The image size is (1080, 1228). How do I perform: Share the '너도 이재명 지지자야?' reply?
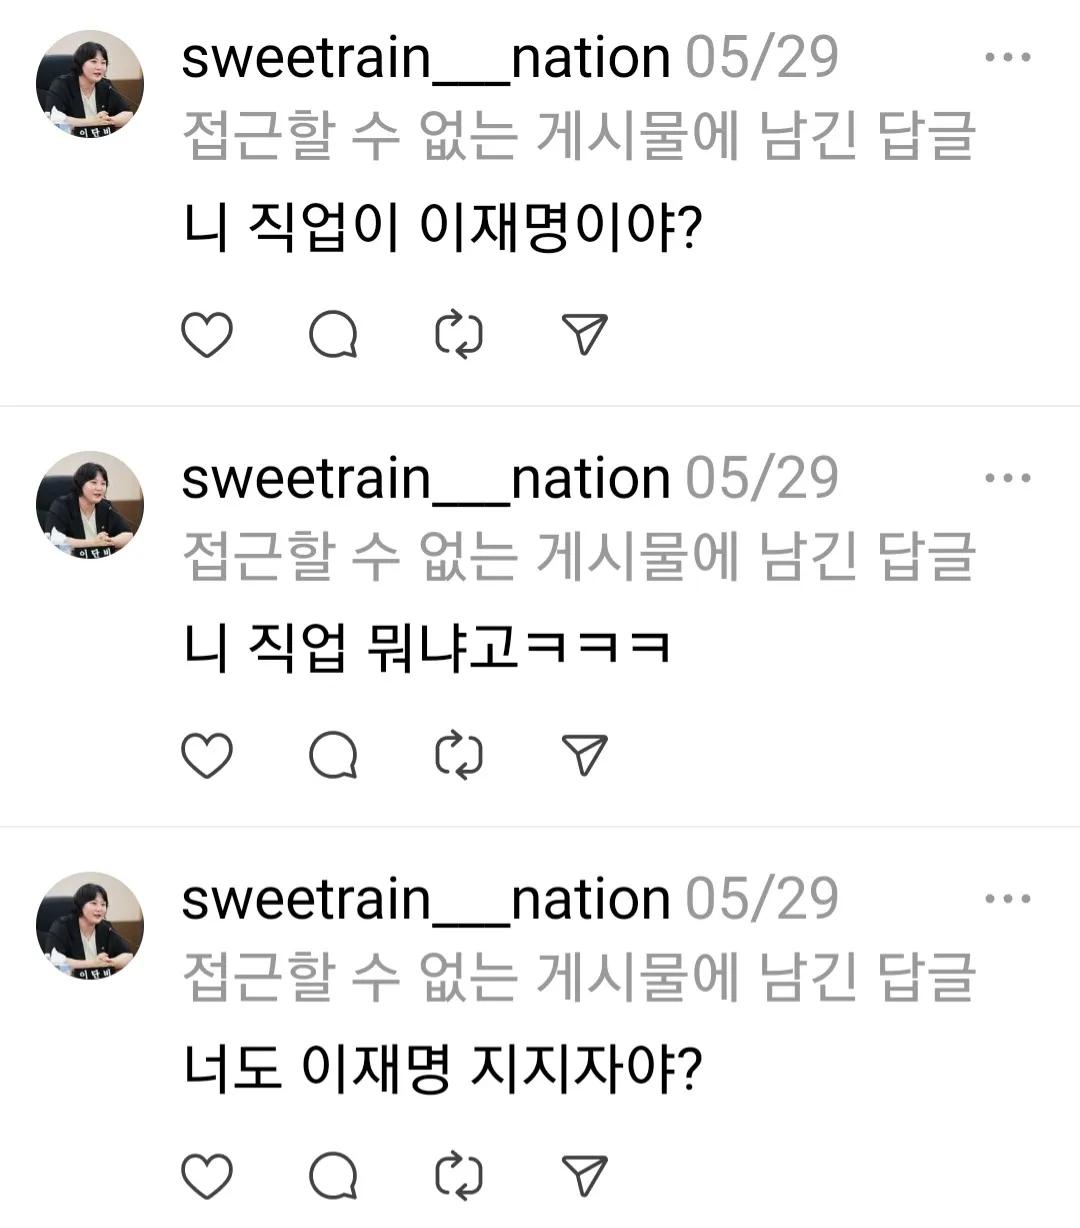(585, 1176)
